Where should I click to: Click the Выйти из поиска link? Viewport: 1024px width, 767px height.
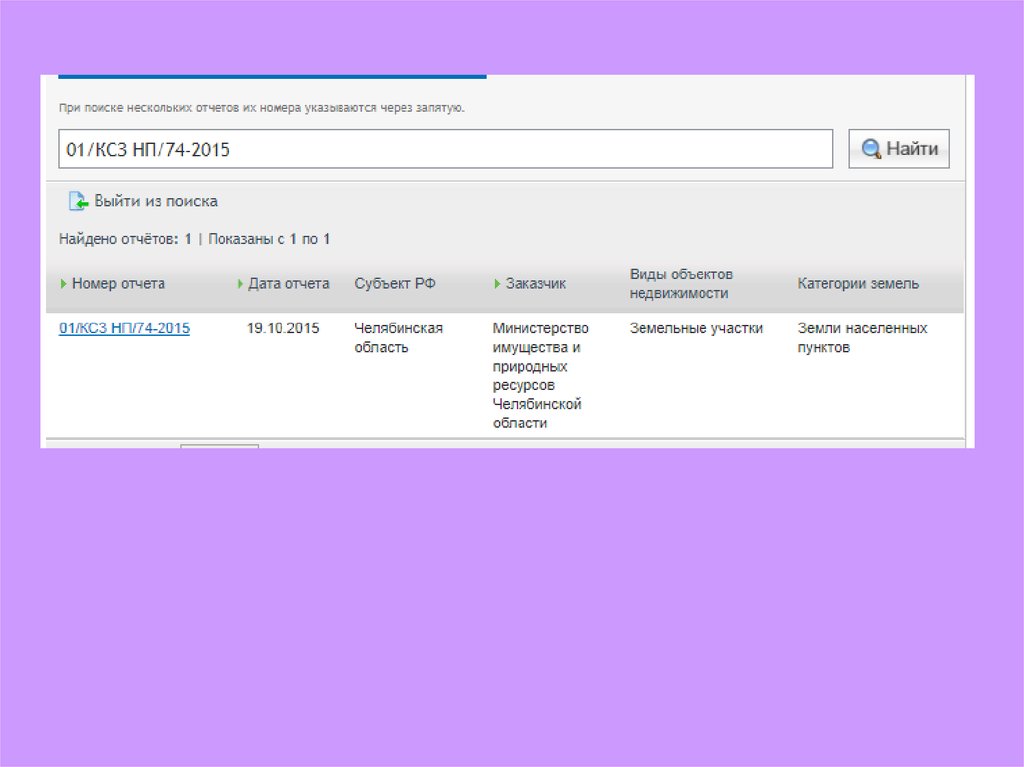click(156, 201)
